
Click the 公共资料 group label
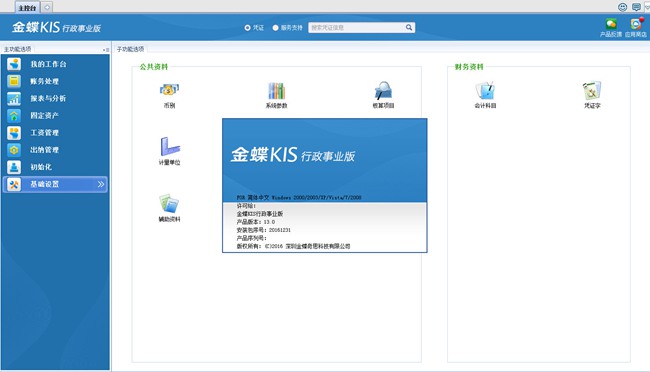(x=154, y=67)
